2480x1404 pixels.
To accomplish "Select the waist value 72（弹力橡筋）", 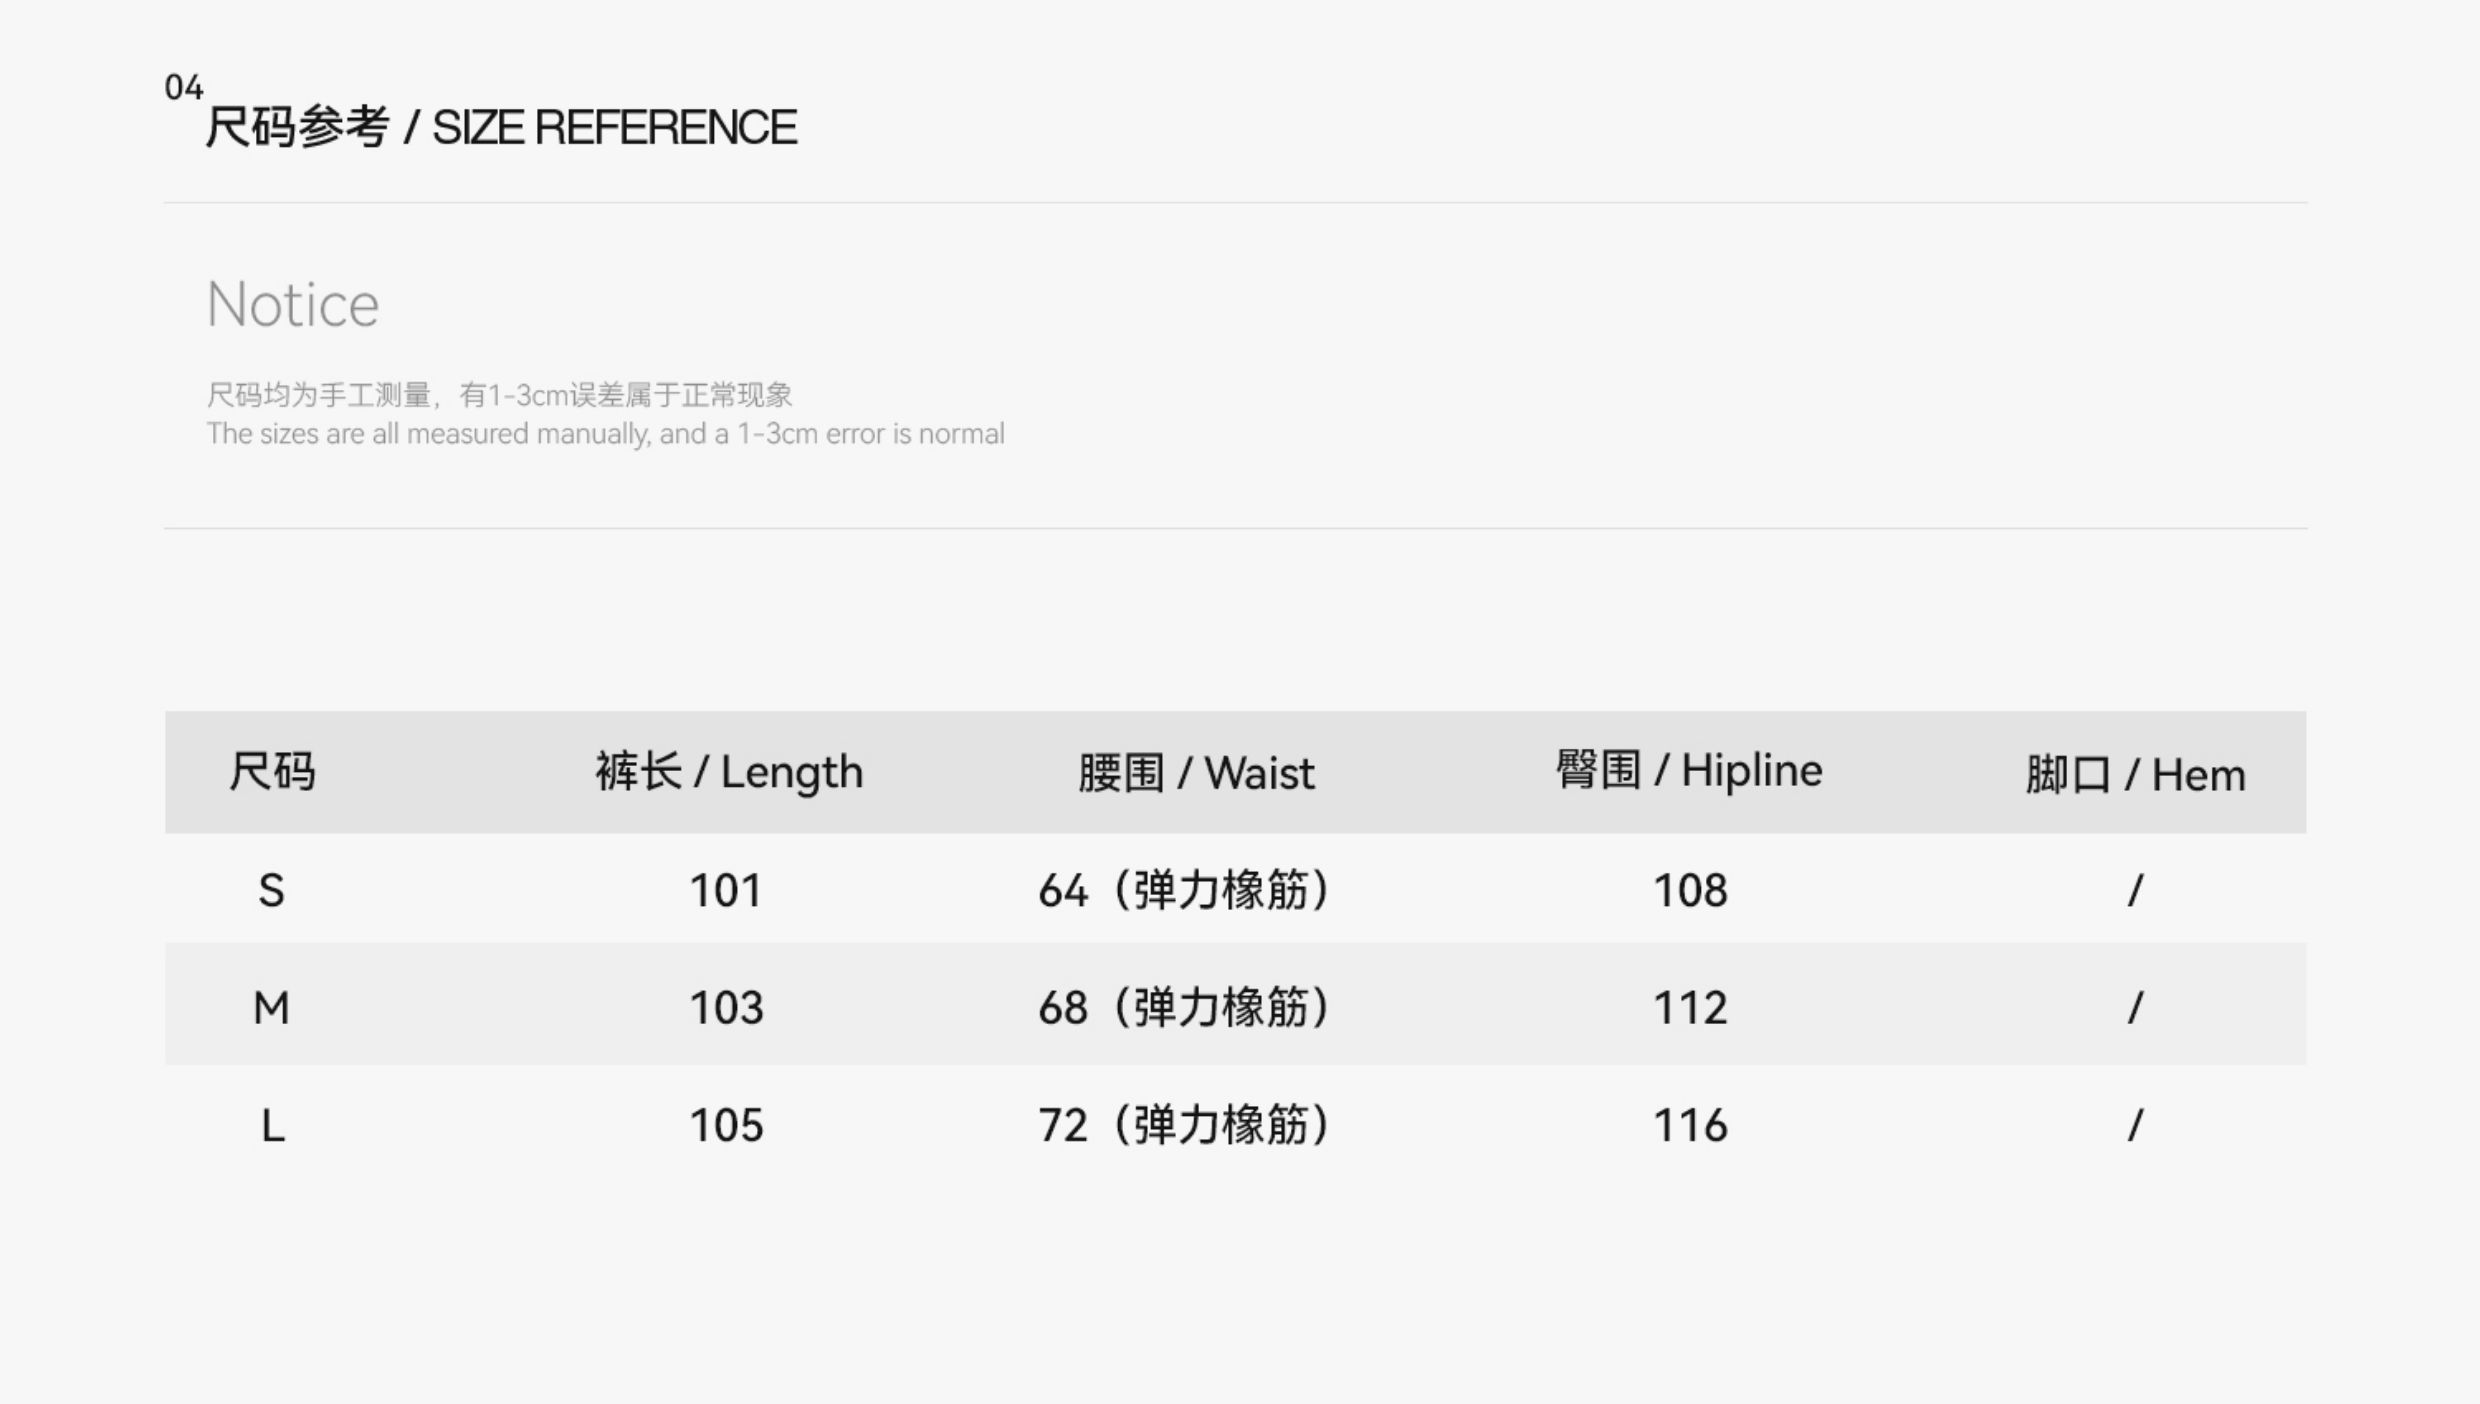I will click(x=1184, y=1126).
